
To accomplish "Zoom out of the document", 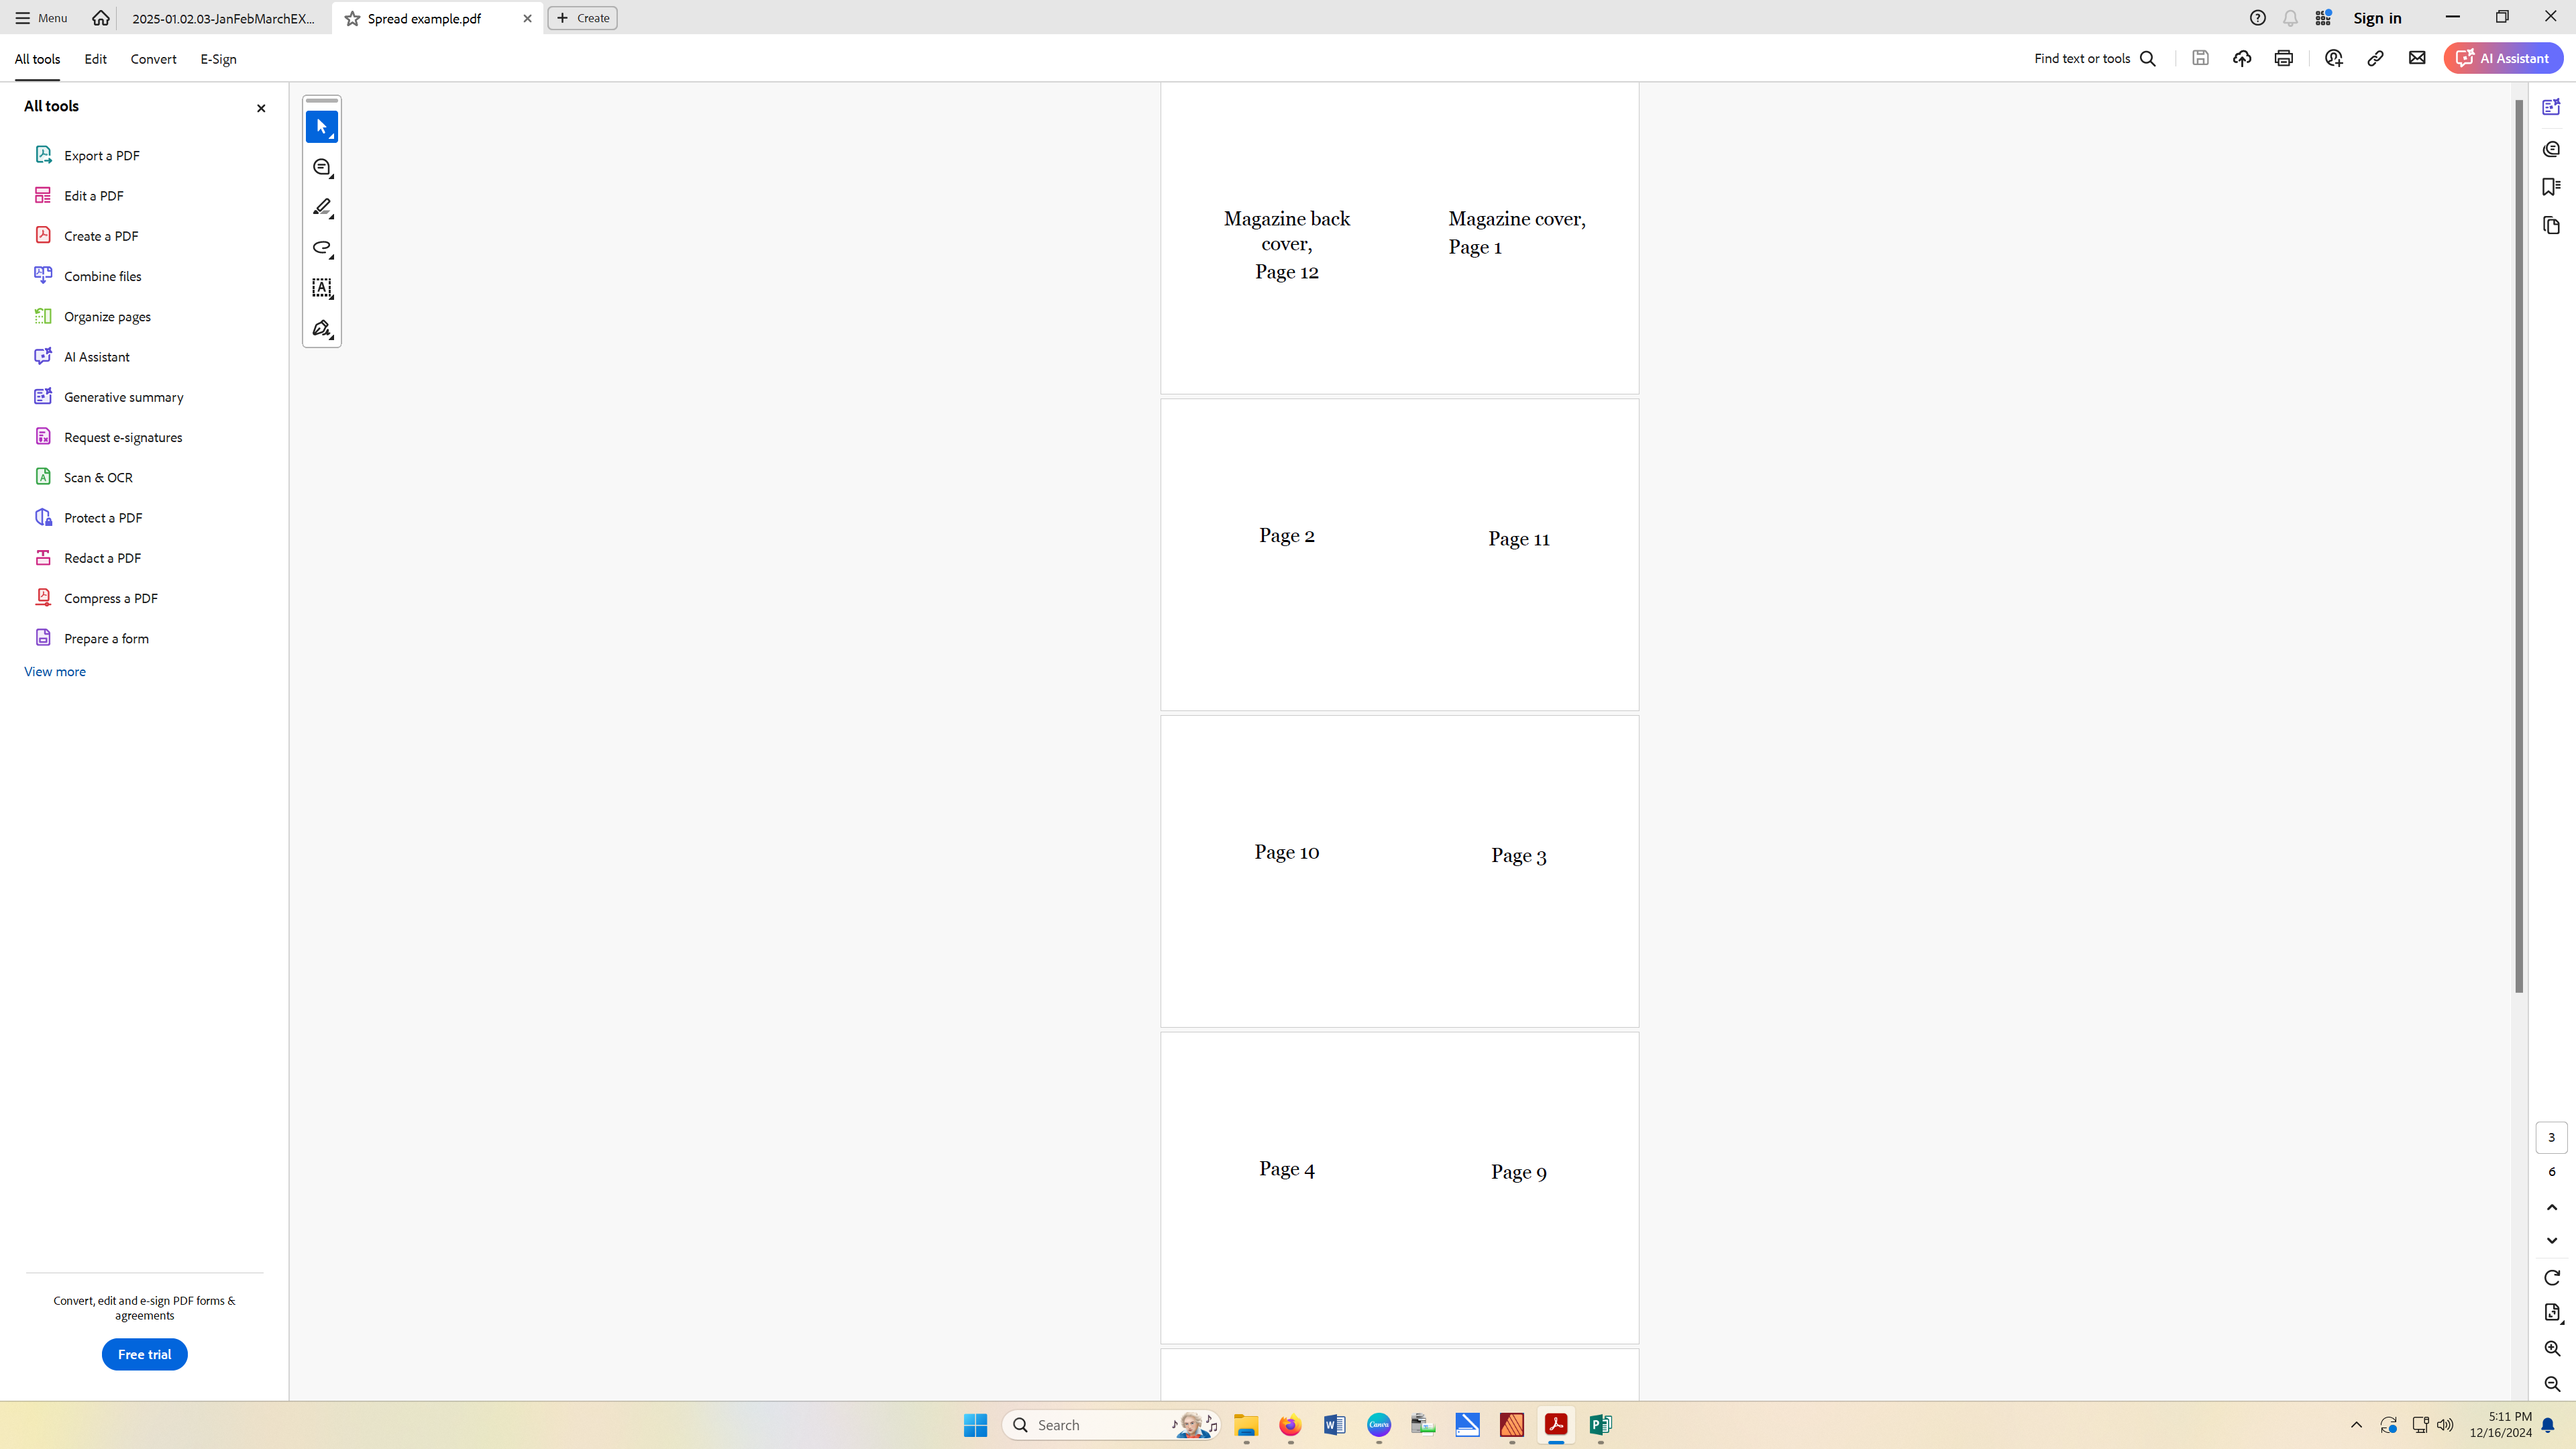I will 2552,1384.
